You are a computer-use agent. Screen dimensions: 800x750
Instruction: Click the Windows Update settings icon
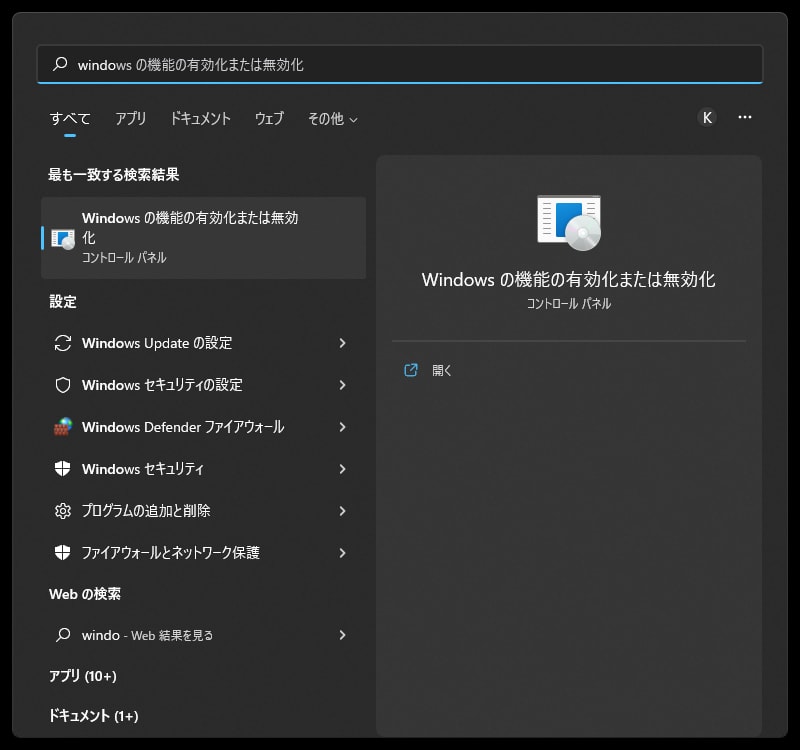coord(62,343)
